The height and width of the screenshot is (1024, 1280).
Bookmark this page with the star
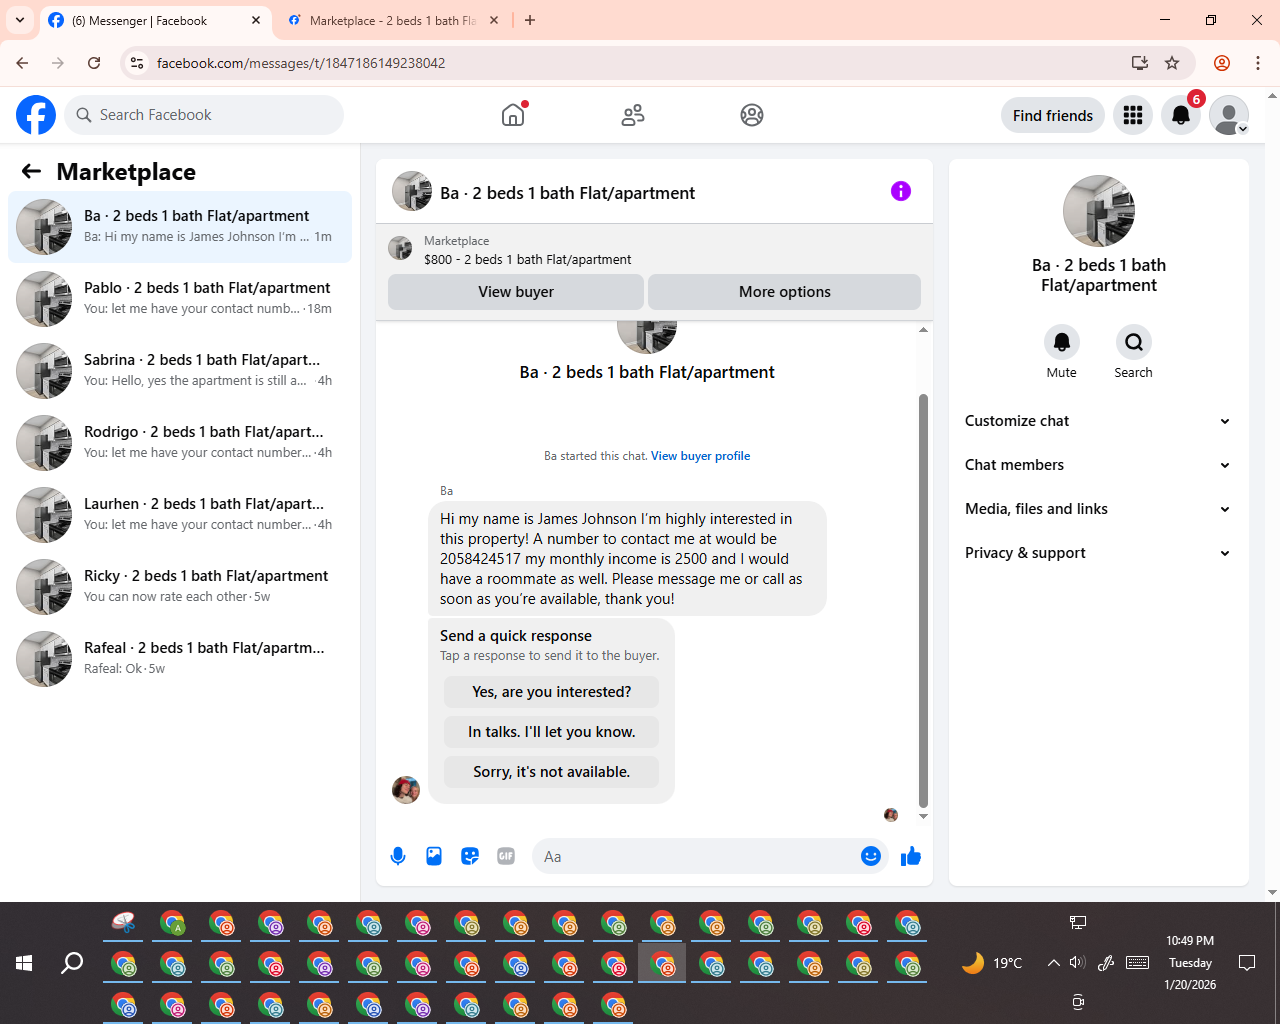point(1172,63)
